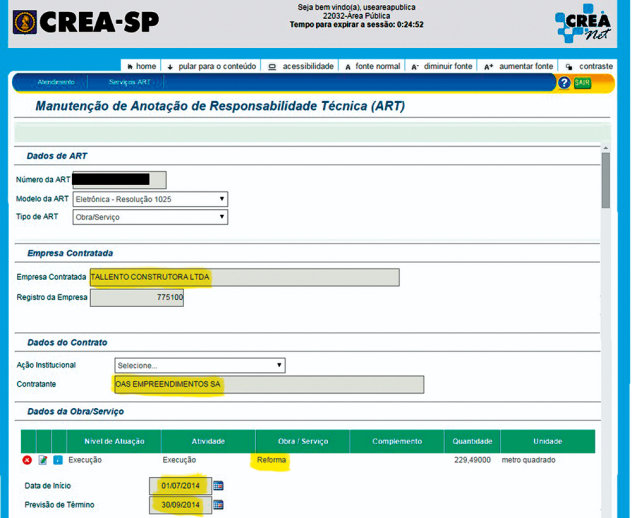This screenshot has height=518, width=632.
Task: Click the CREA-SP logo
Action: click(x=83, y=21)
